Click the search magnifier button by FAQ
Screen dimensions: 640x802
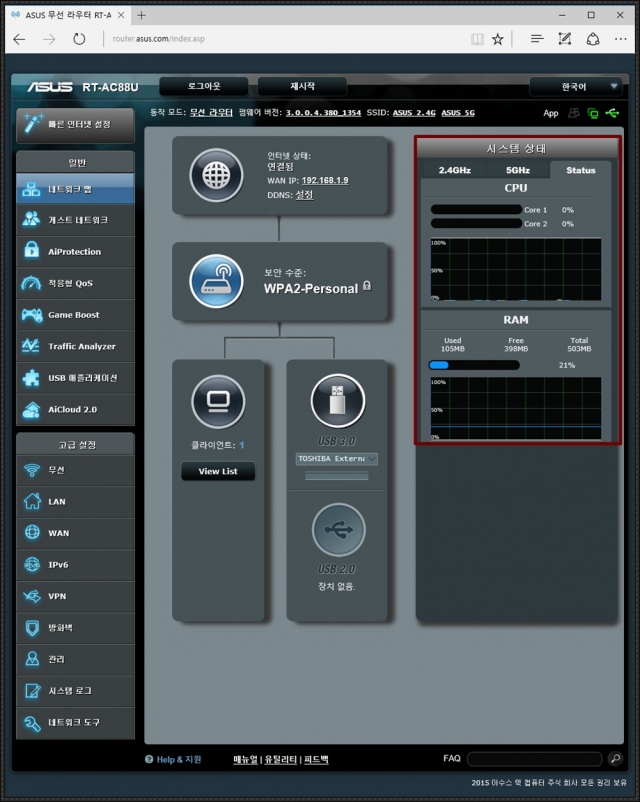coord(615,759)
